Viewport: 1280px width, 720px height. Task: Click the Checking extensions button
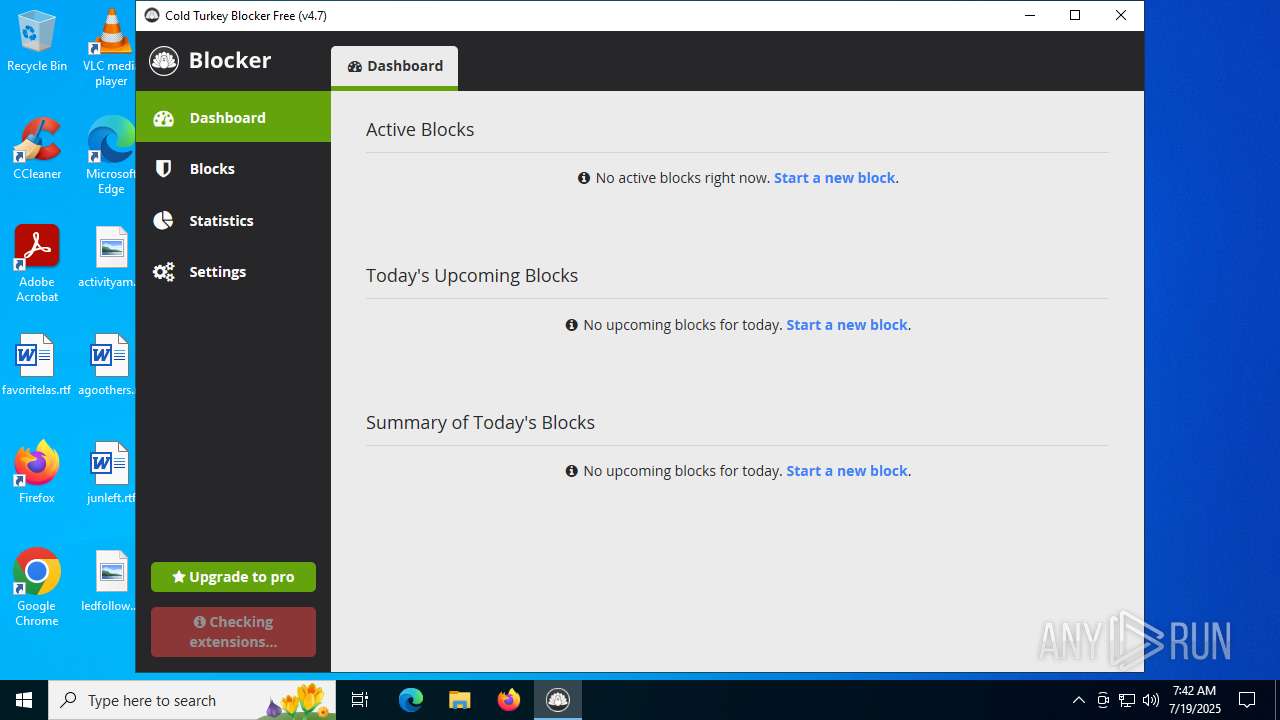tap(233, 632)
